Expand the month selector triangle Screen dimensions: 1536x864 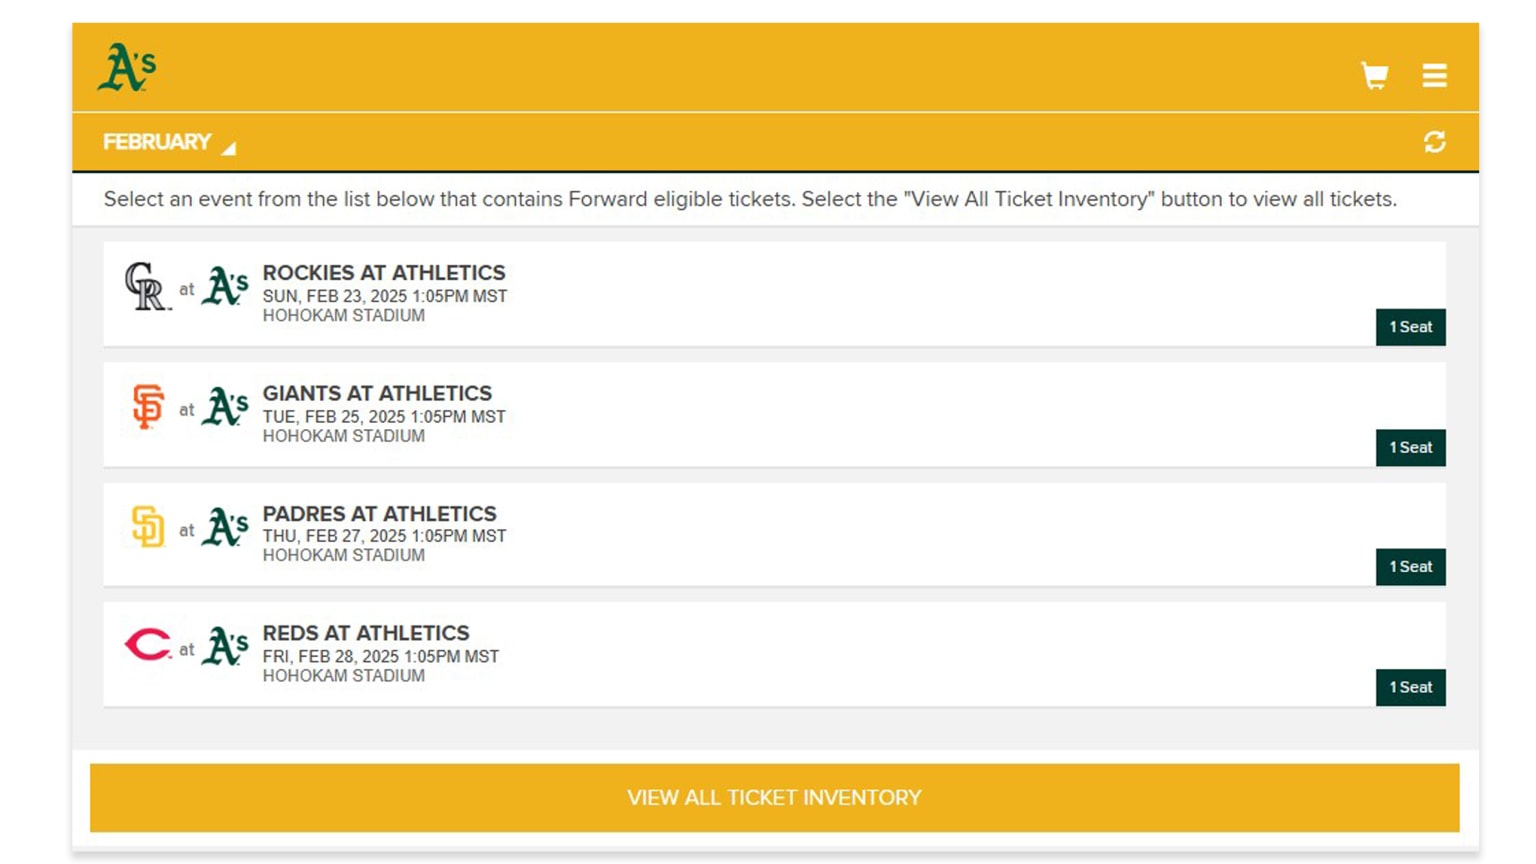click(231, 147)
